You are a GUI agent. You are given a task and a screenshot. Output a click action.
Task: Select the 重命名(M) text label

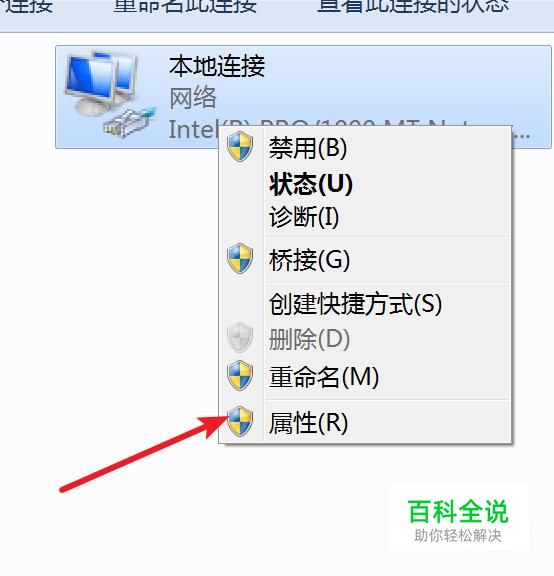click(323, 377)
